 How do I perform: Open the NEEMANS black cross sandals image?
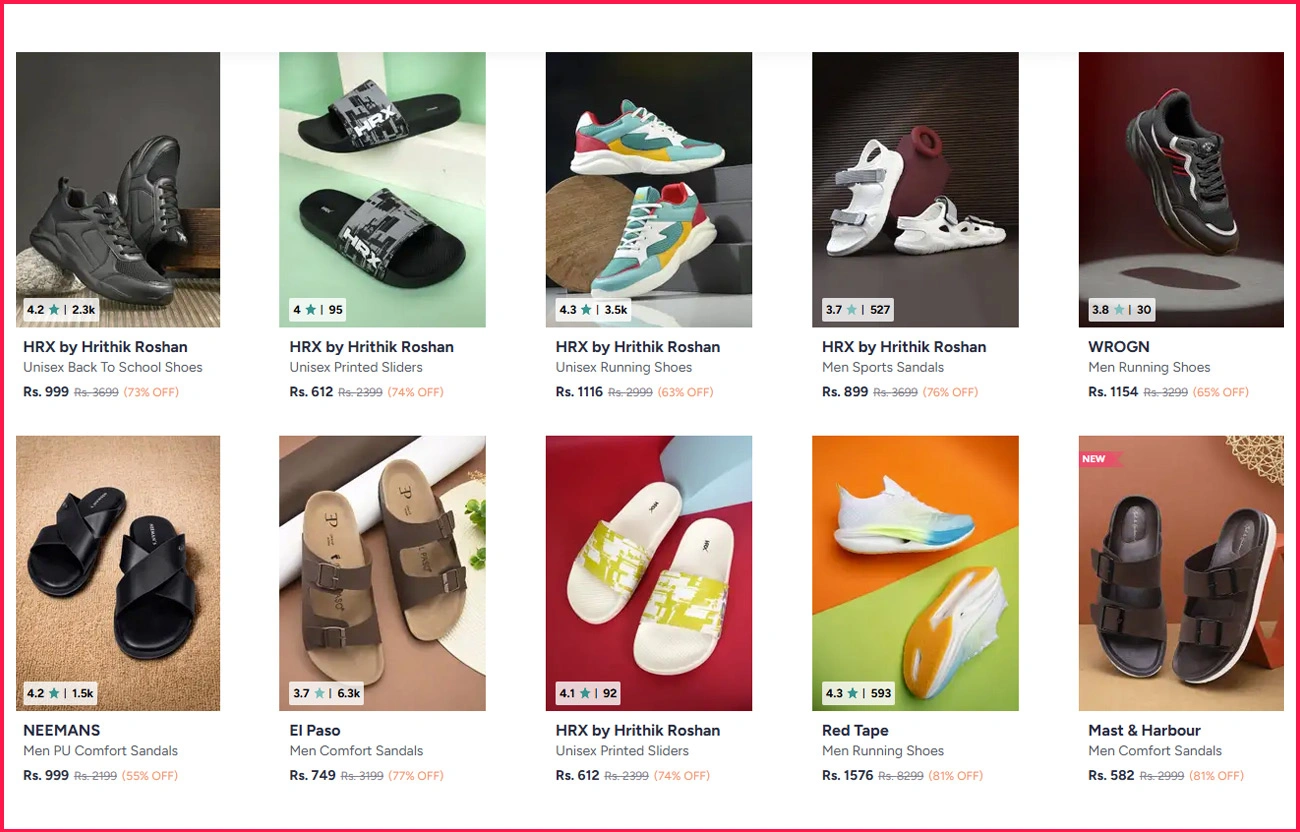tap(118, 573)
